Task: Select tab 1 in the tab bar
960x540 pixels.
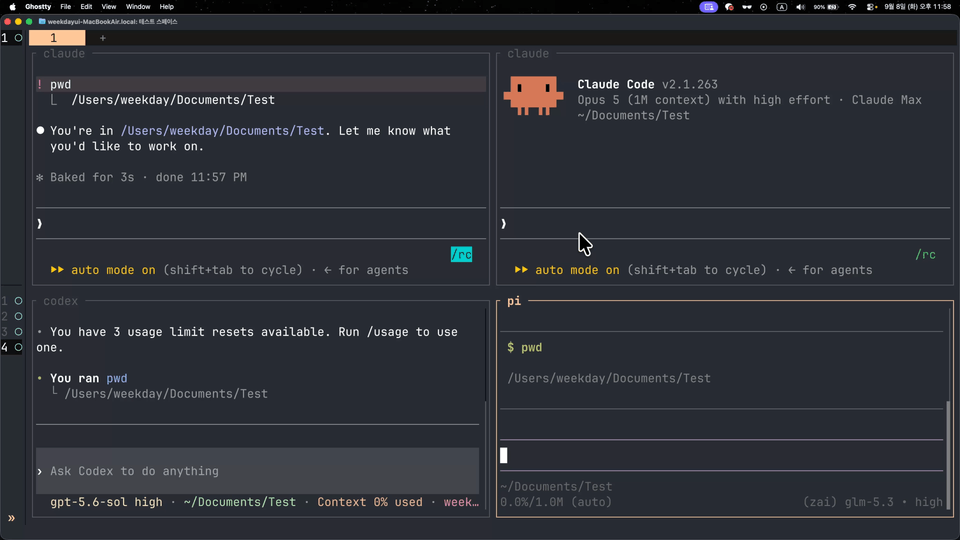Action: [x=57, y=38]
